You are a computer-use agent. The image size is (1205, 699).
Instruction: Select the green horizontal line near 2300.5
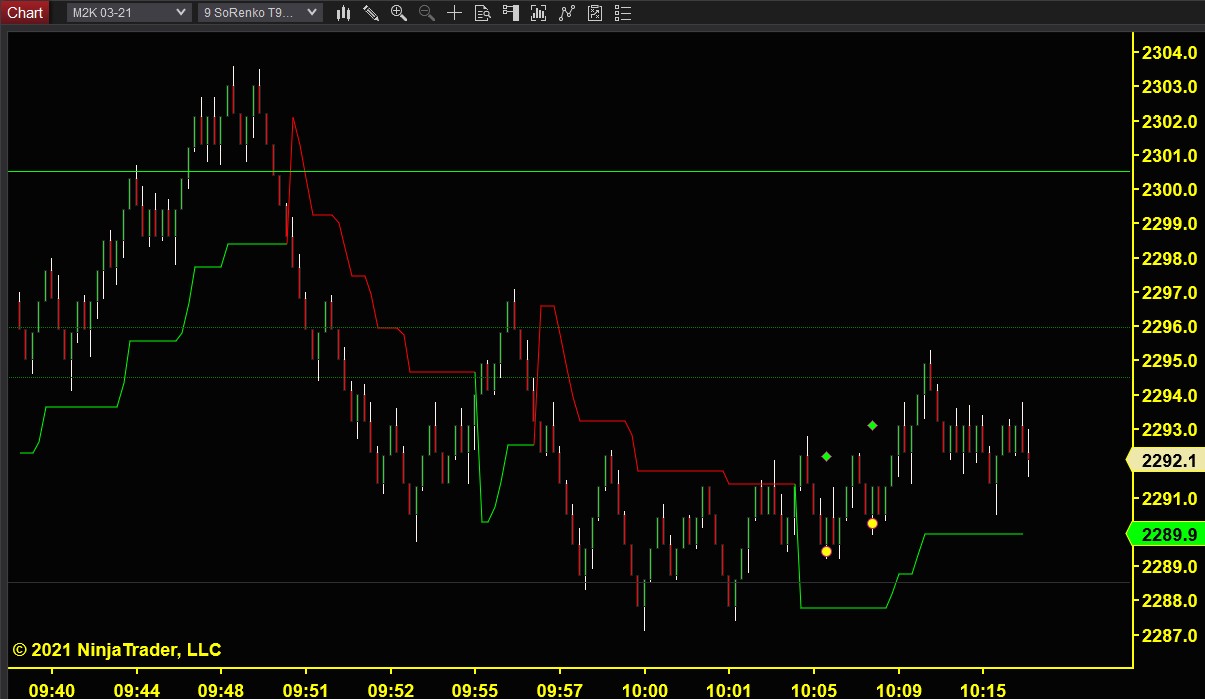tap(569, 171)
